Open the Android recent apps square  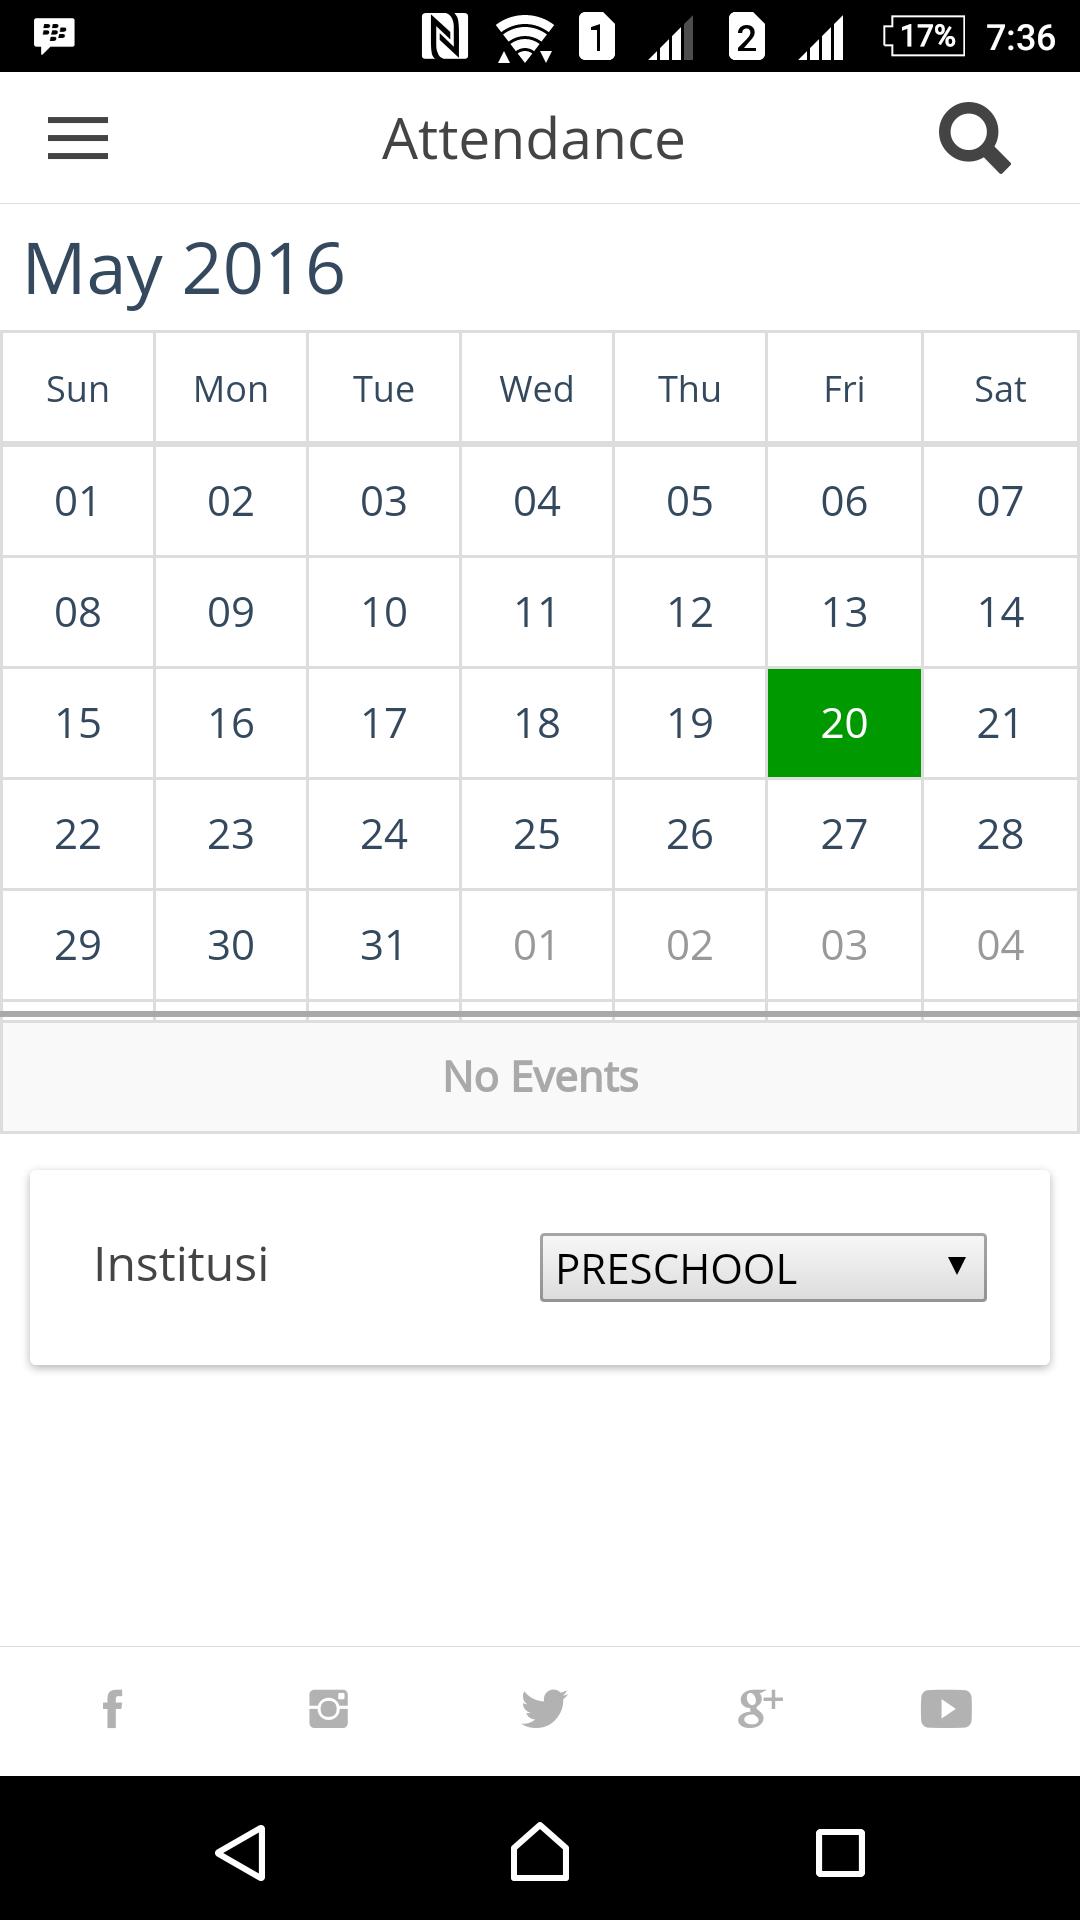click(x=840, y=1852)
